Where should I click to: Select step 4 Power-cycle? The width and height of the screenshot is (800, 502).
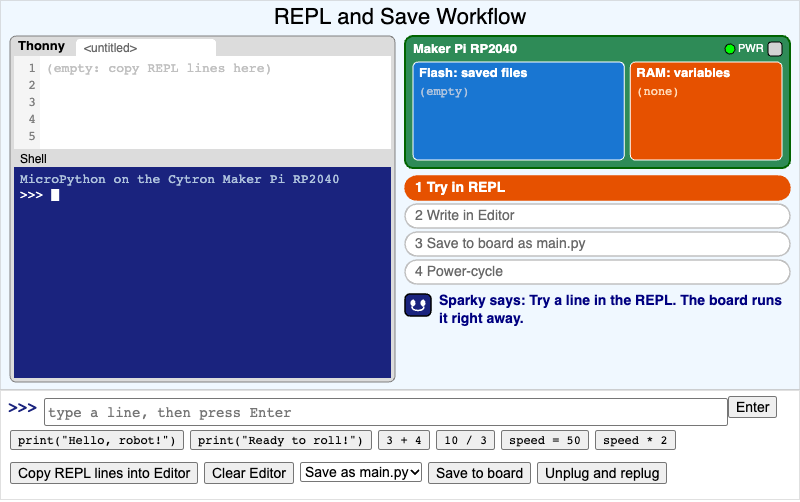(597, 272)
